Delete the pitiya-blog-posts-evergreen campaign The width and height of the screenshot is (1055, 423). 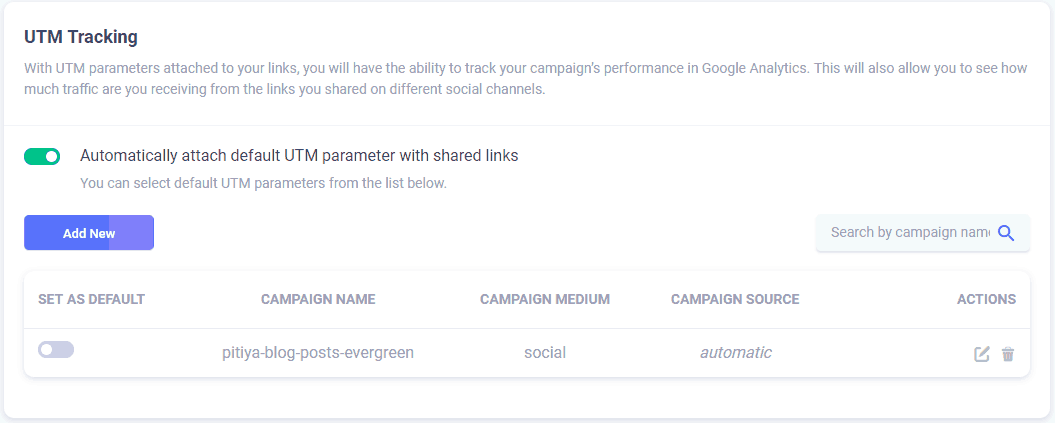point(1008,354)
